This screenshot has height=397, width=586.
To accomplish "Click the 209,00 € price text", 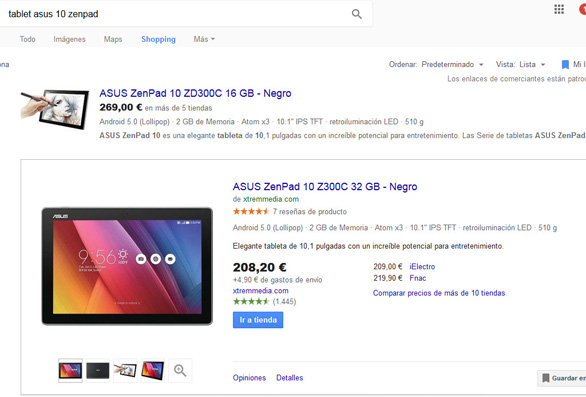I will (x=388, y=267).
